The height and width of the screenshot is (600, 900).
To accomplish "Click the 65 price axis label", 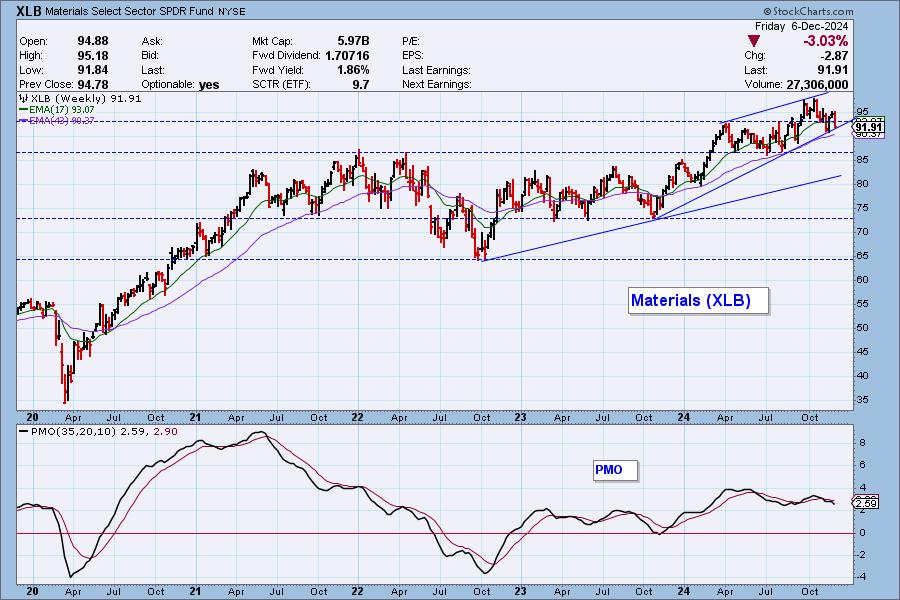I will (x=862, y=256).
